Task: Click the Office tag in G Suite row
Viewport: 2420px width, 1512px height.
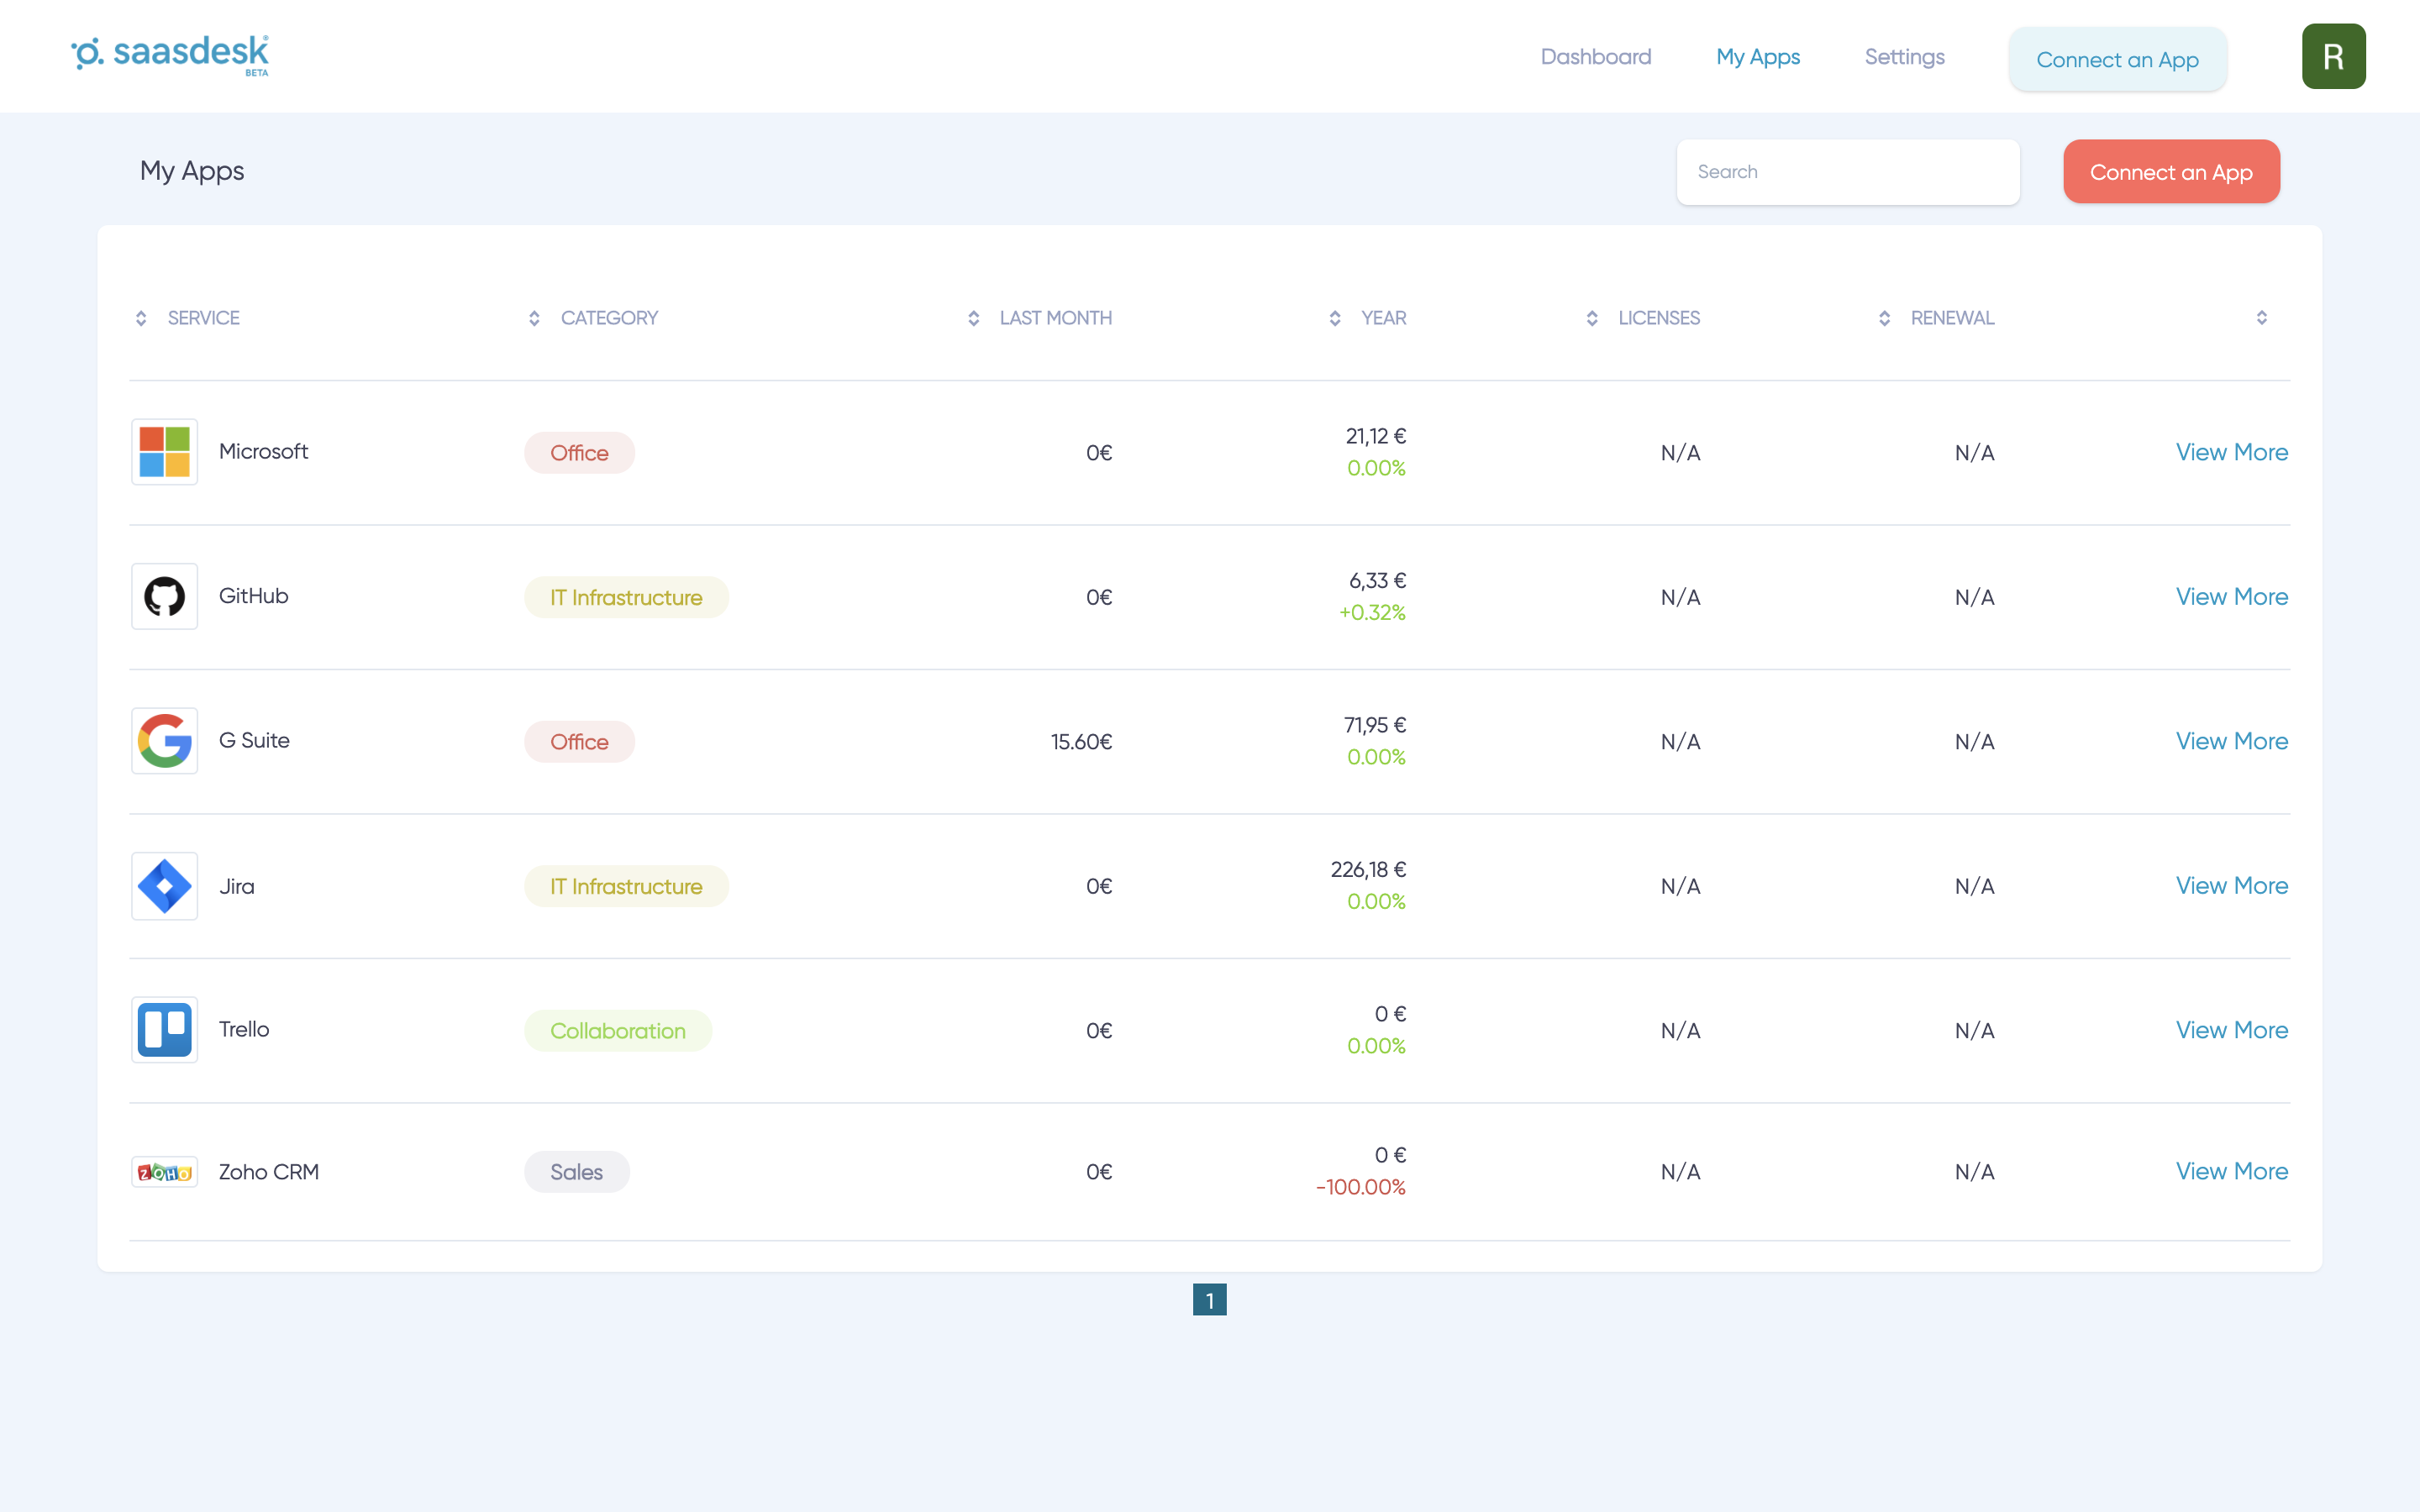Action: point(579,742)
